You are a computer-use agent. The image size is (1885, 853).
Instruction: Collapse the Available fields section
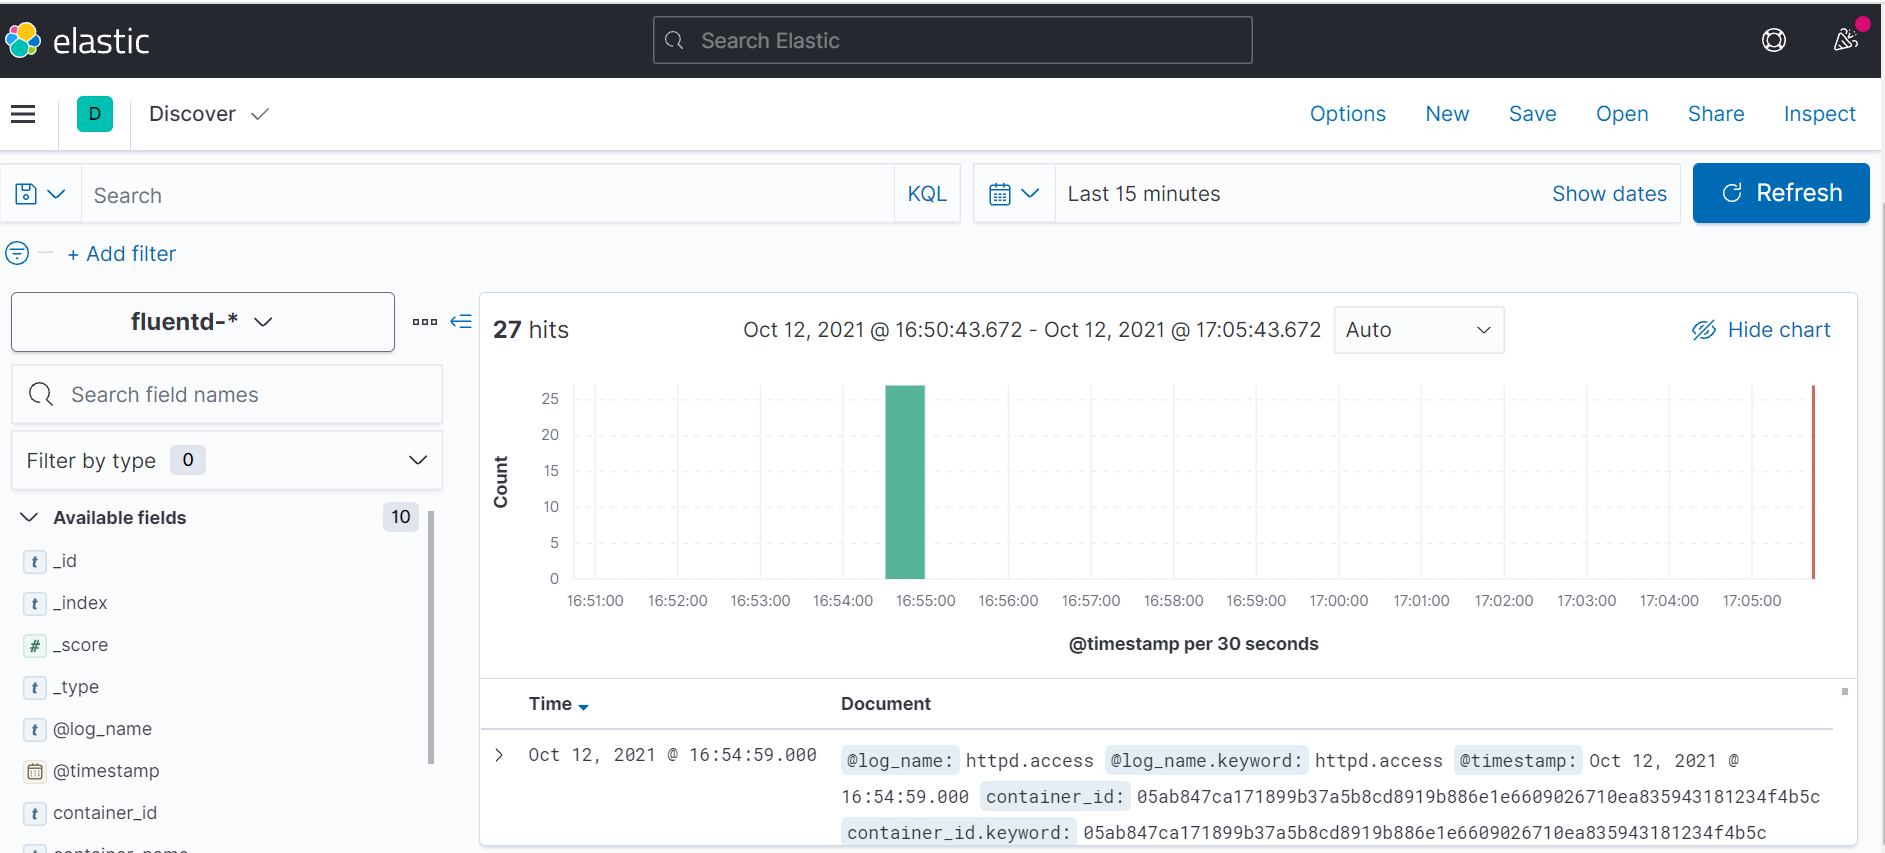pyautogui.click(x=29, y=517)
